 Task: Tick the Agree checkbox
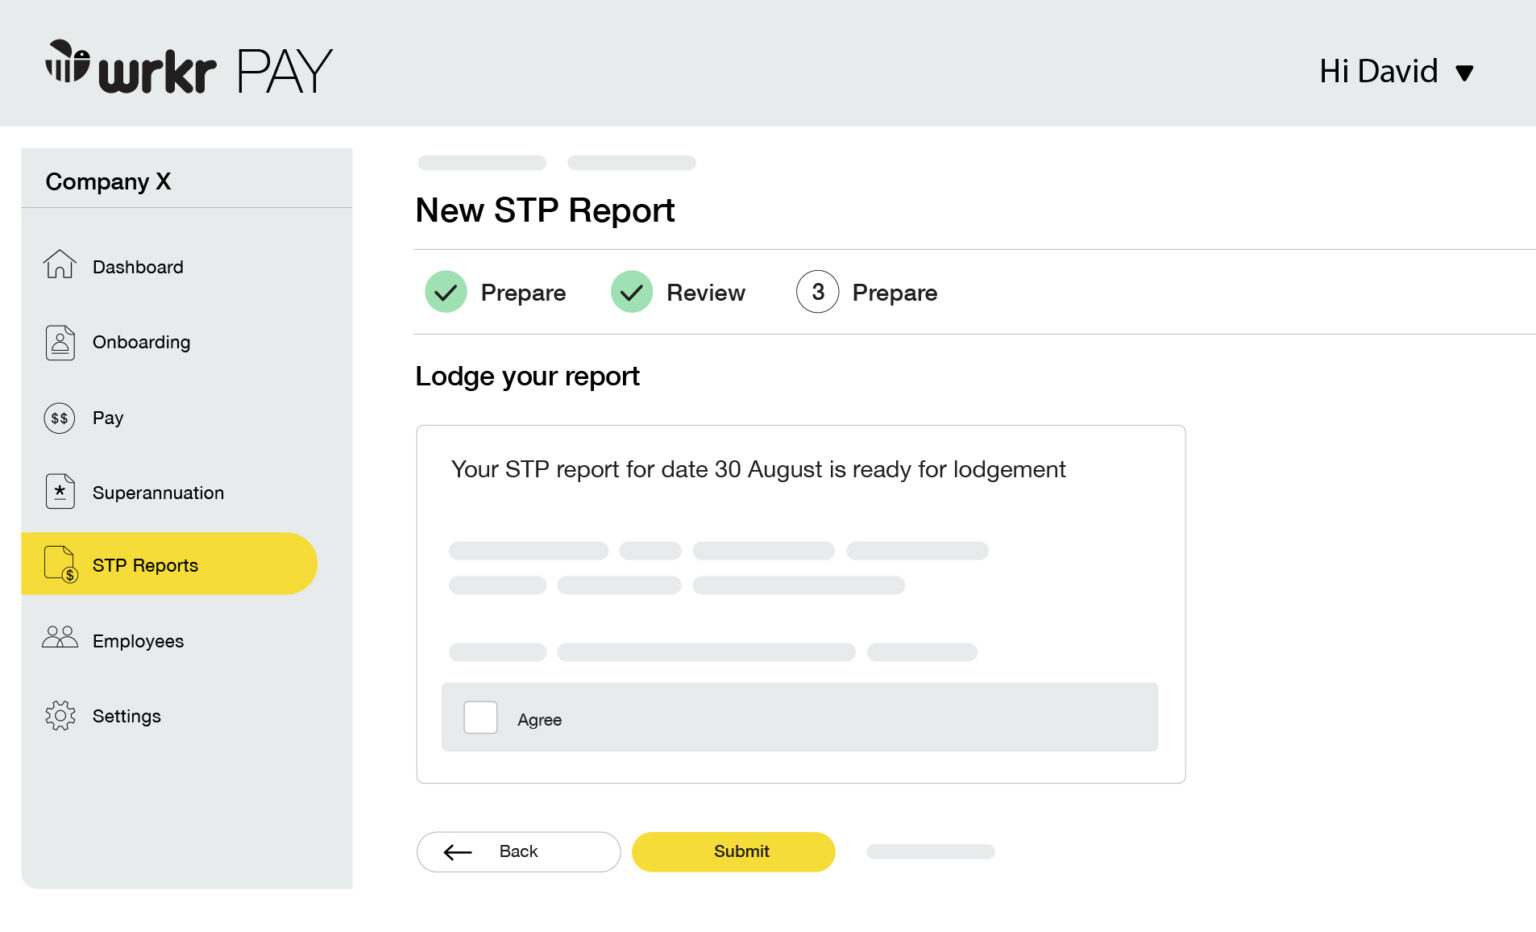coord(481,717)
